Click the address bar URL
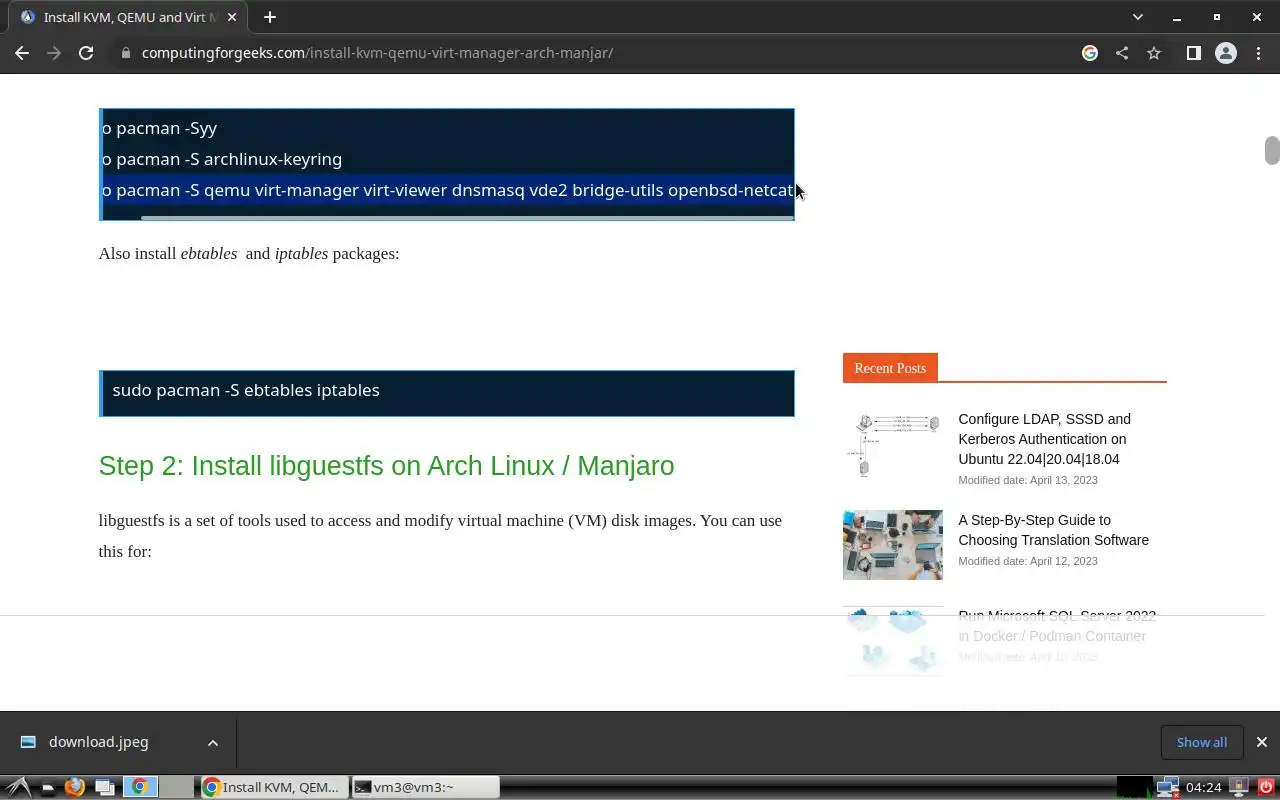1280x800 pixels. [x=377, y=53]
